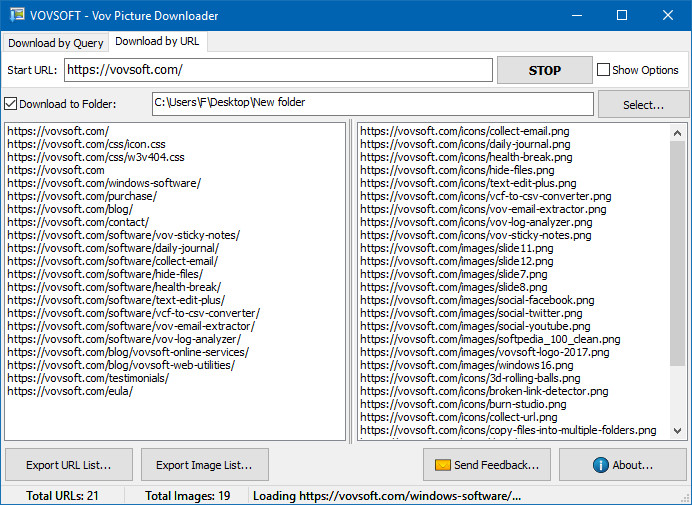Click the splitter between the two lists
Viewport: 692px width, 505px height.
(351, 282)
